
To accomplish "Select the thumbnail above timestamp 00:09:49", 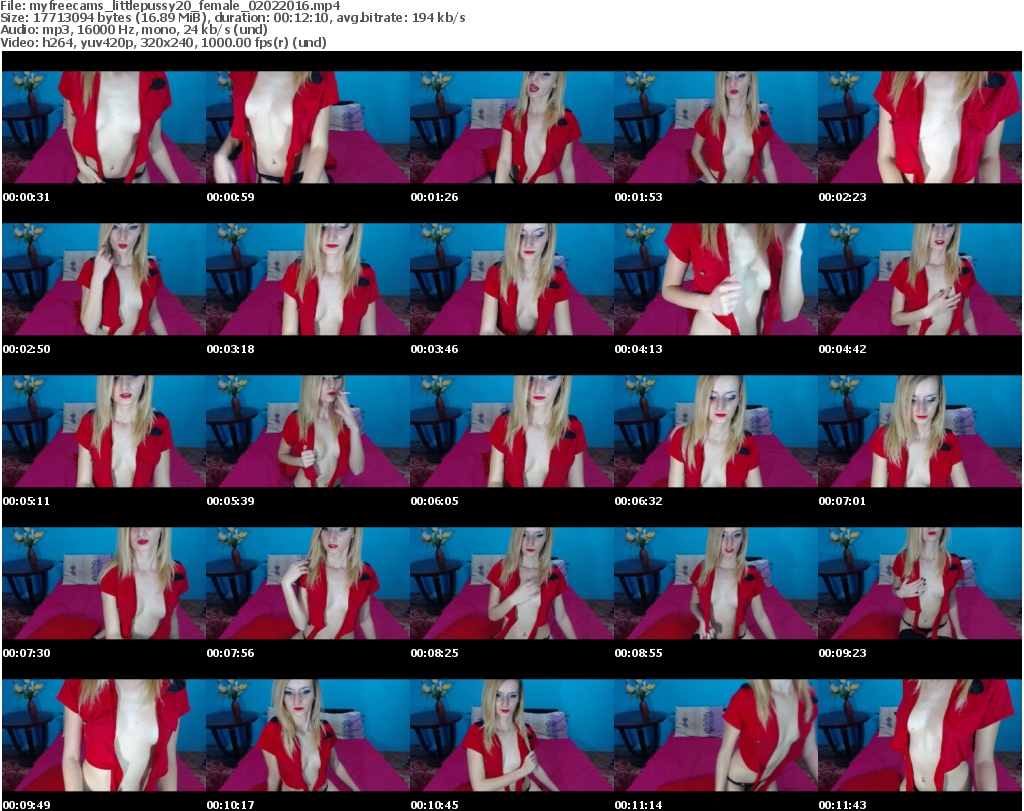I will tap(104, 736).
